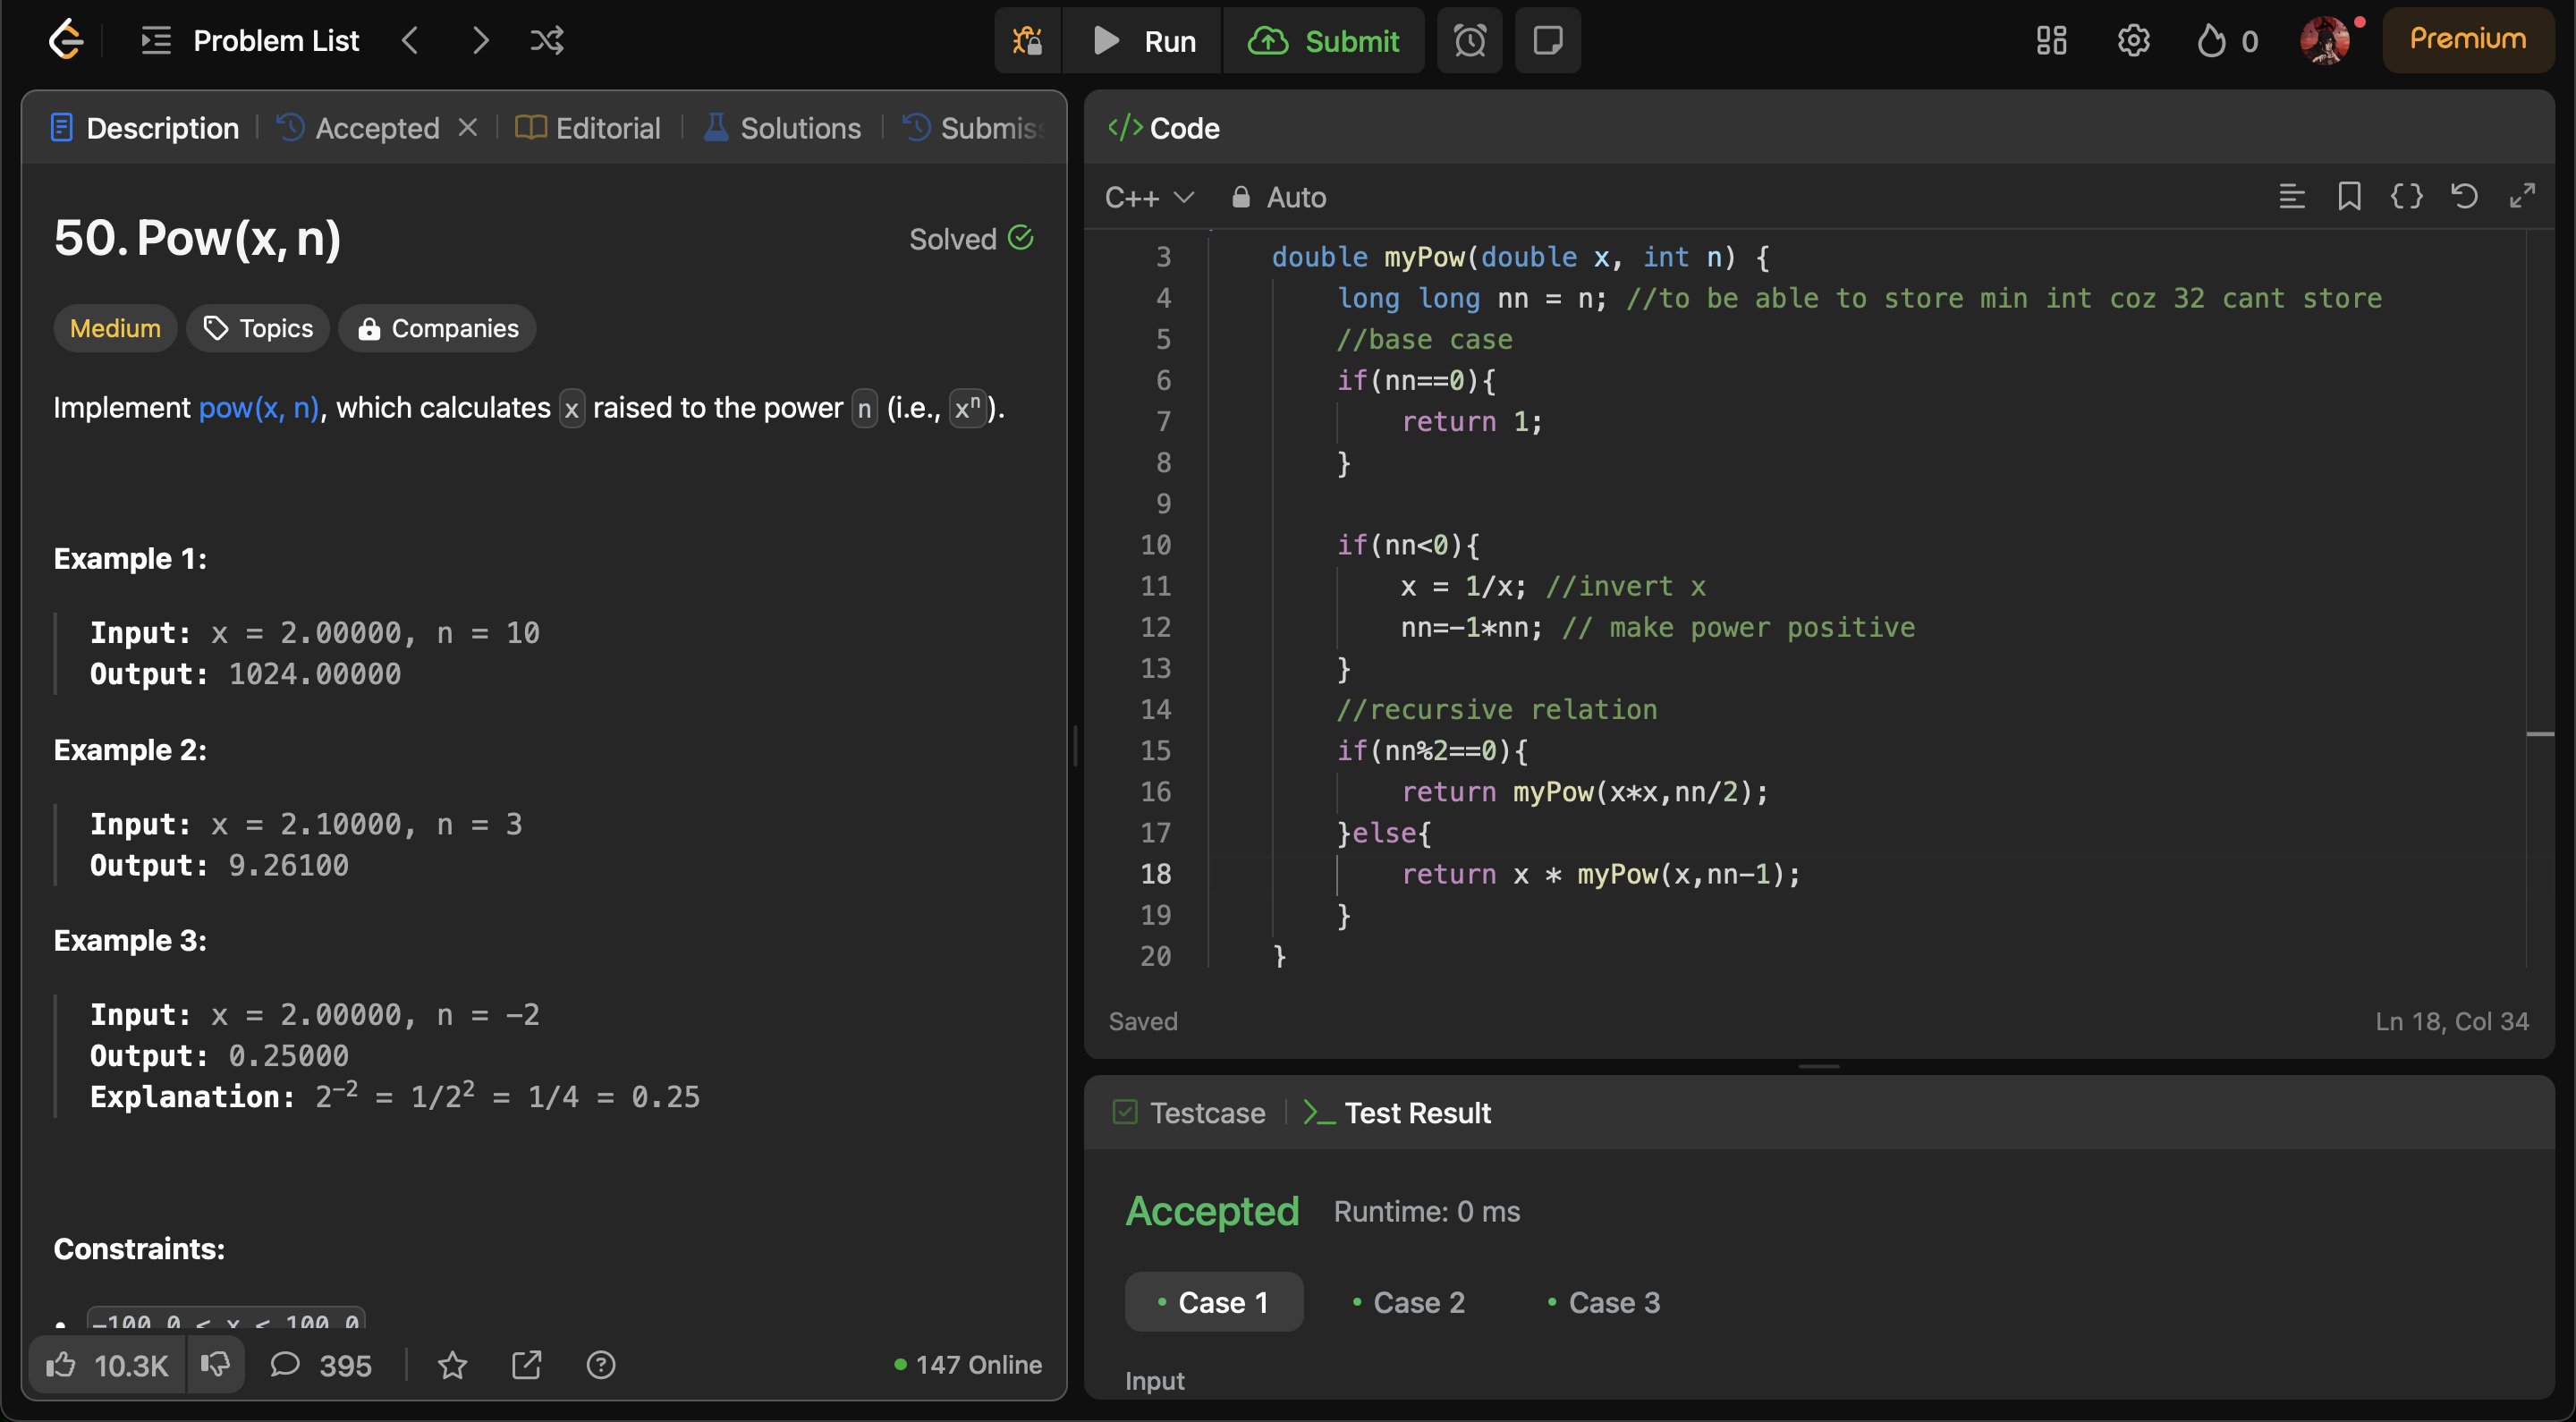The height and width of the screenshot is (1422, 2576).
Task: Toggle the star favorite icon
Action: click(x=452, y=1365)
